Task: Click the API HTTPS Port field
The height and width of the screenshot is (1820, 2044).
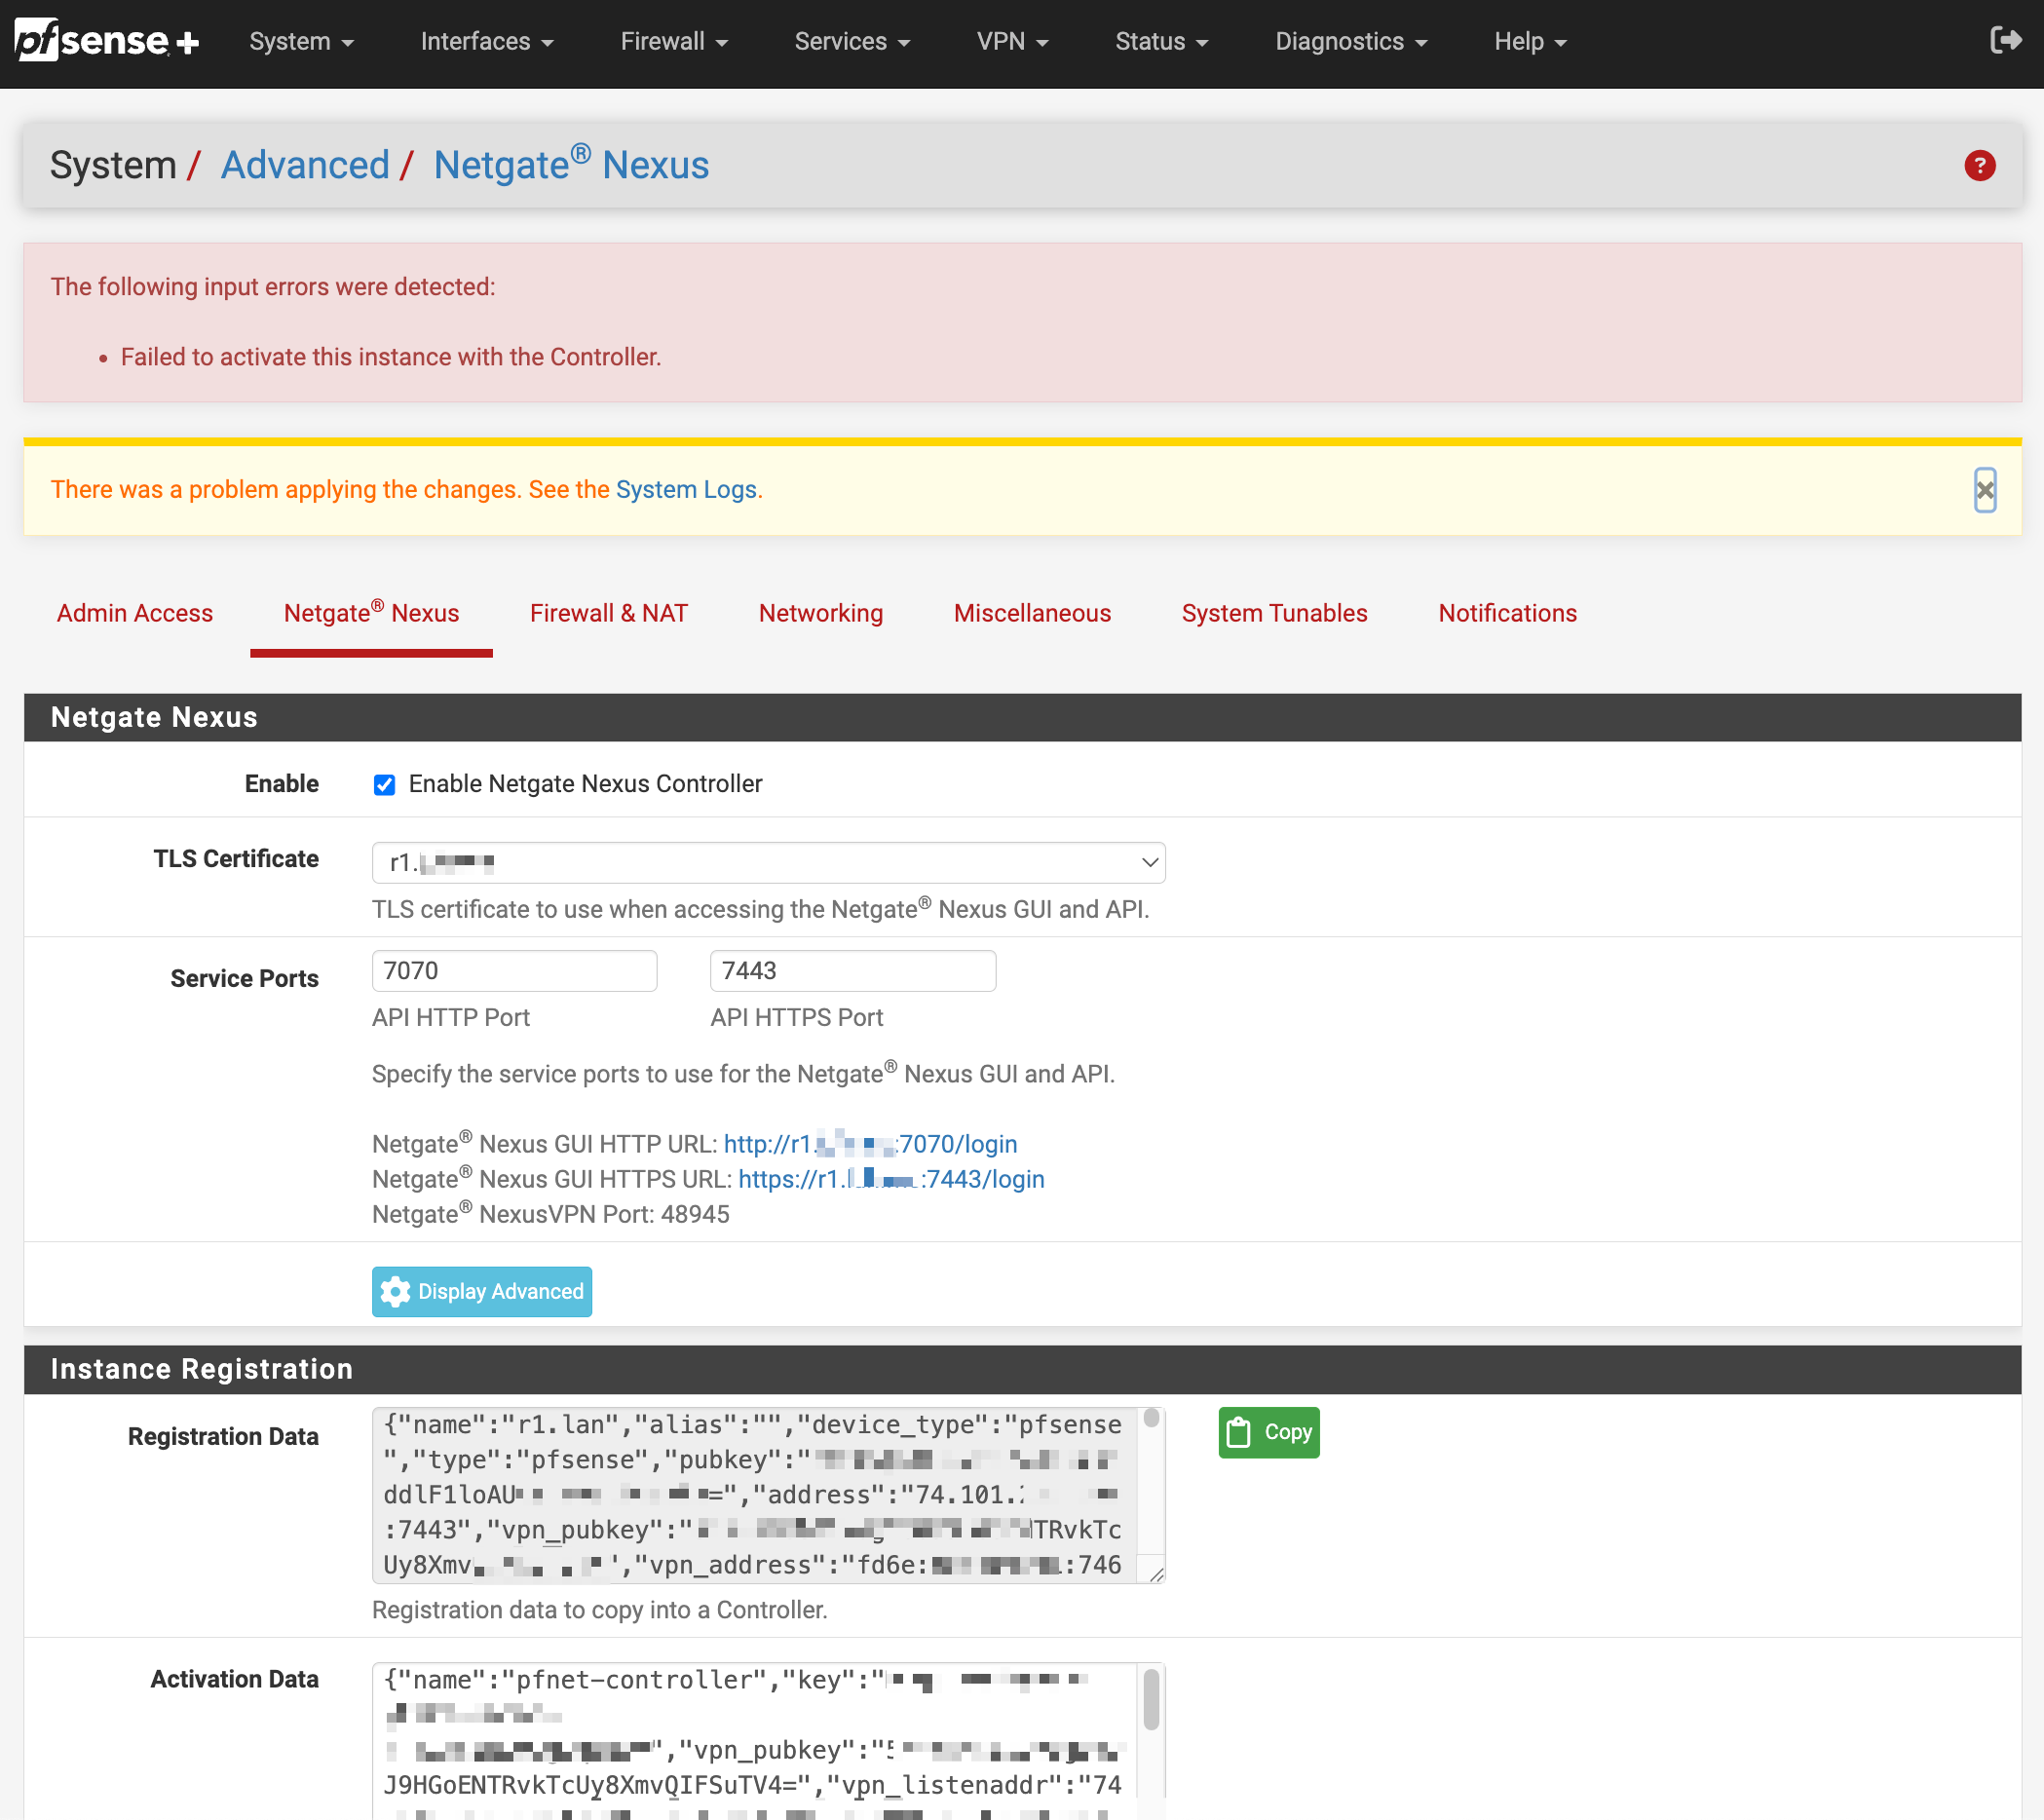Action: (x=852, y=971)
